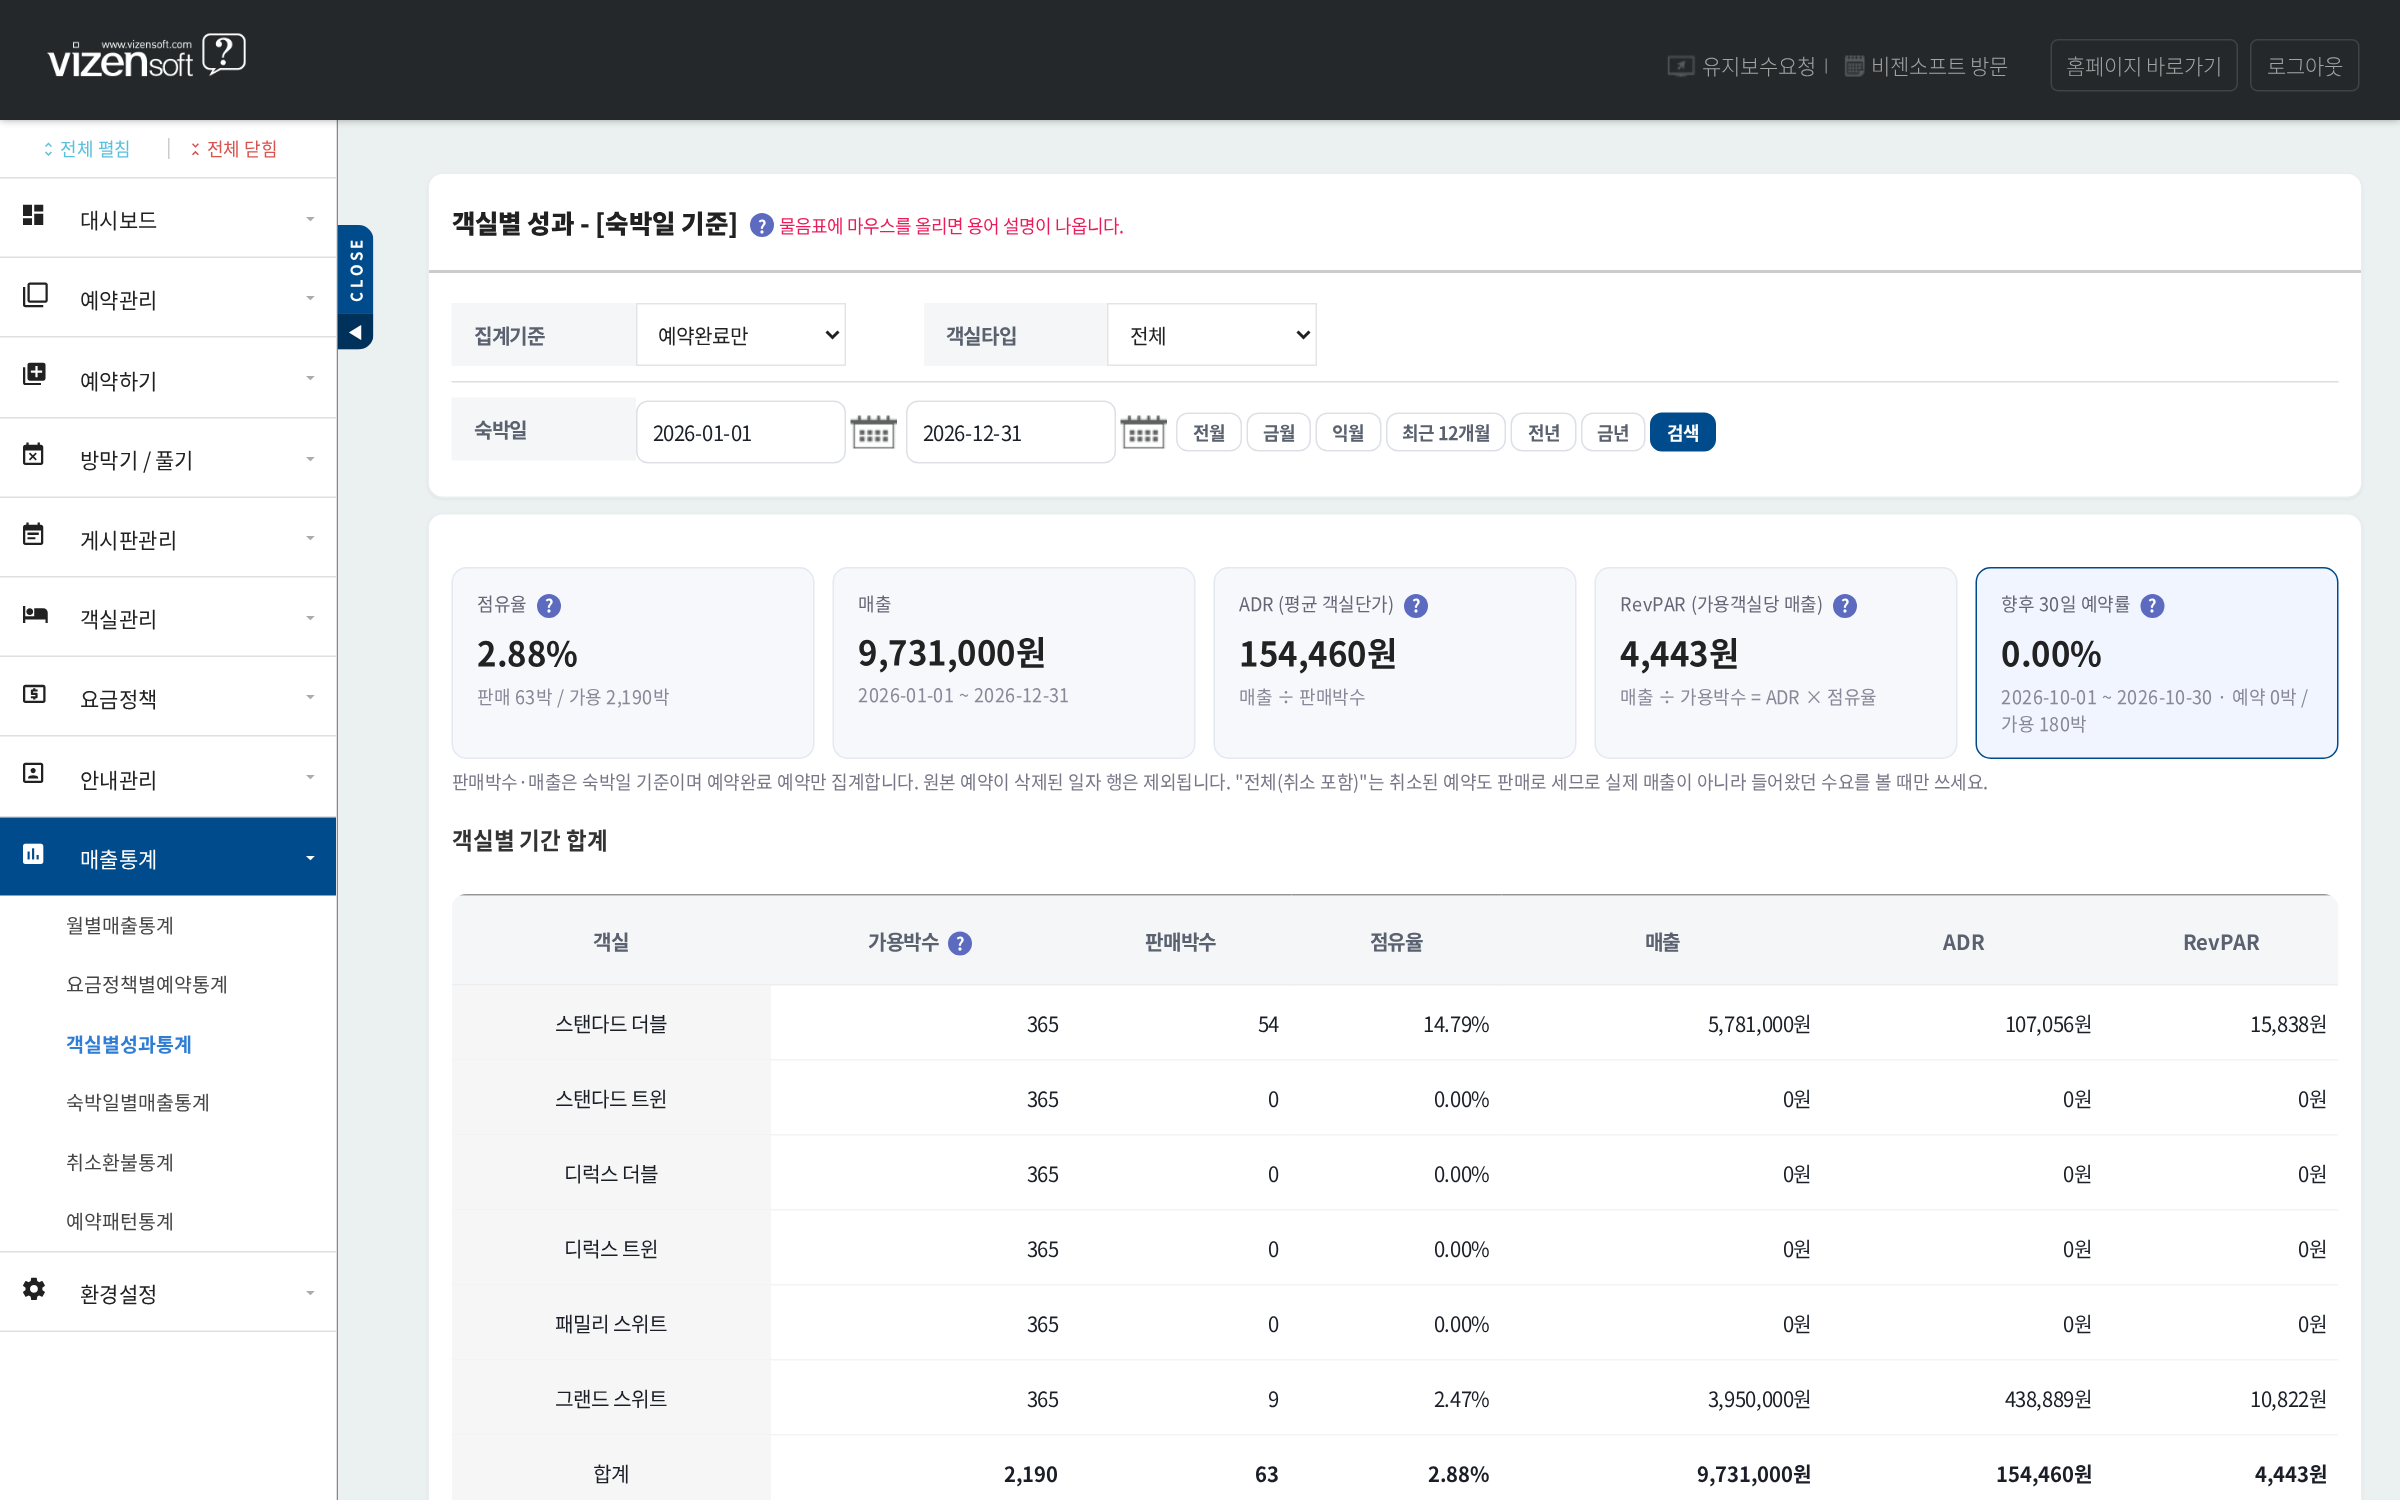
Task: Click help icon beside 점유율 card
Action: (549, 606)
